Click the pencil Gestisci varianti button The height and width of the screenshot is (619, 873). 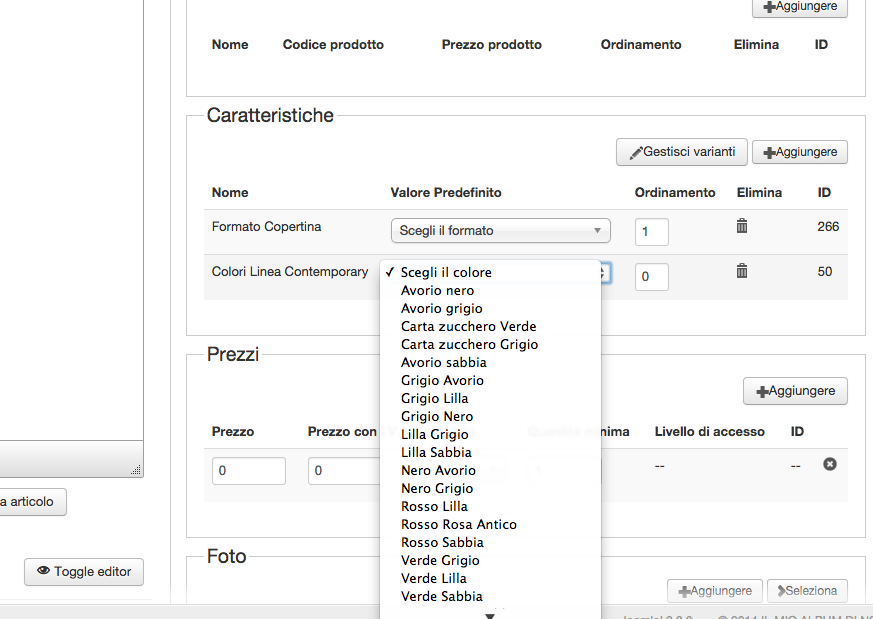681,152
